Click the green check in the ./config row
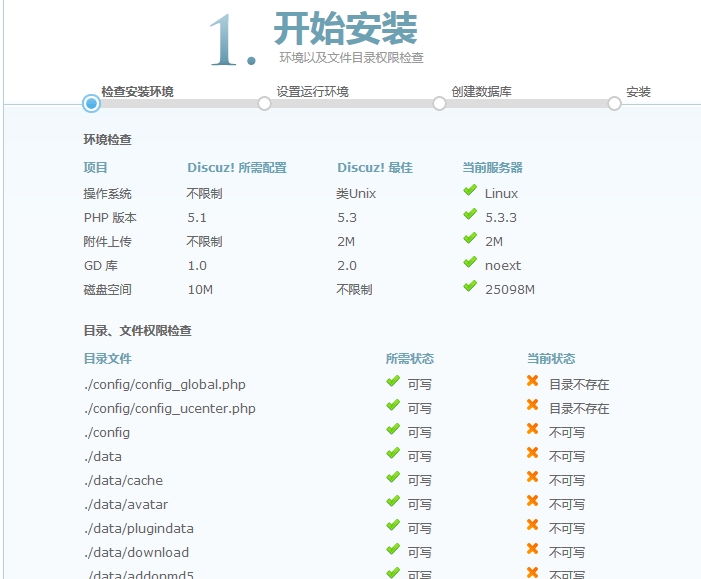701x579 pixels. pos(393,429)
